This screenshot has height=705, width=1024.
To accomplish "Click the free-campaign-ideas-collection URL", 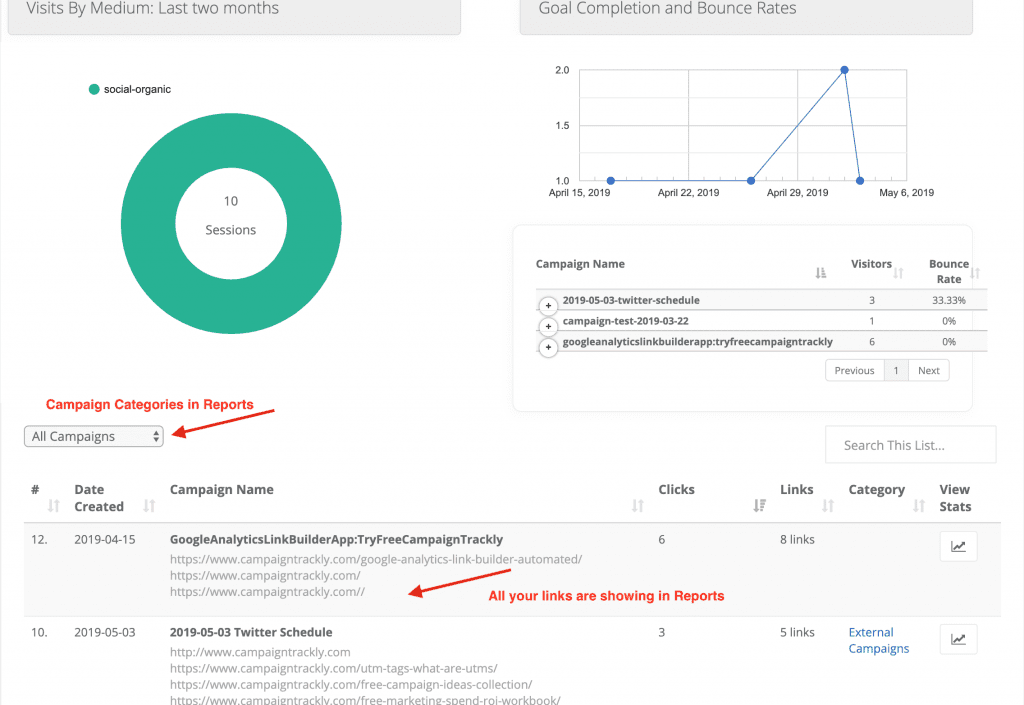I will click(351, 685).
